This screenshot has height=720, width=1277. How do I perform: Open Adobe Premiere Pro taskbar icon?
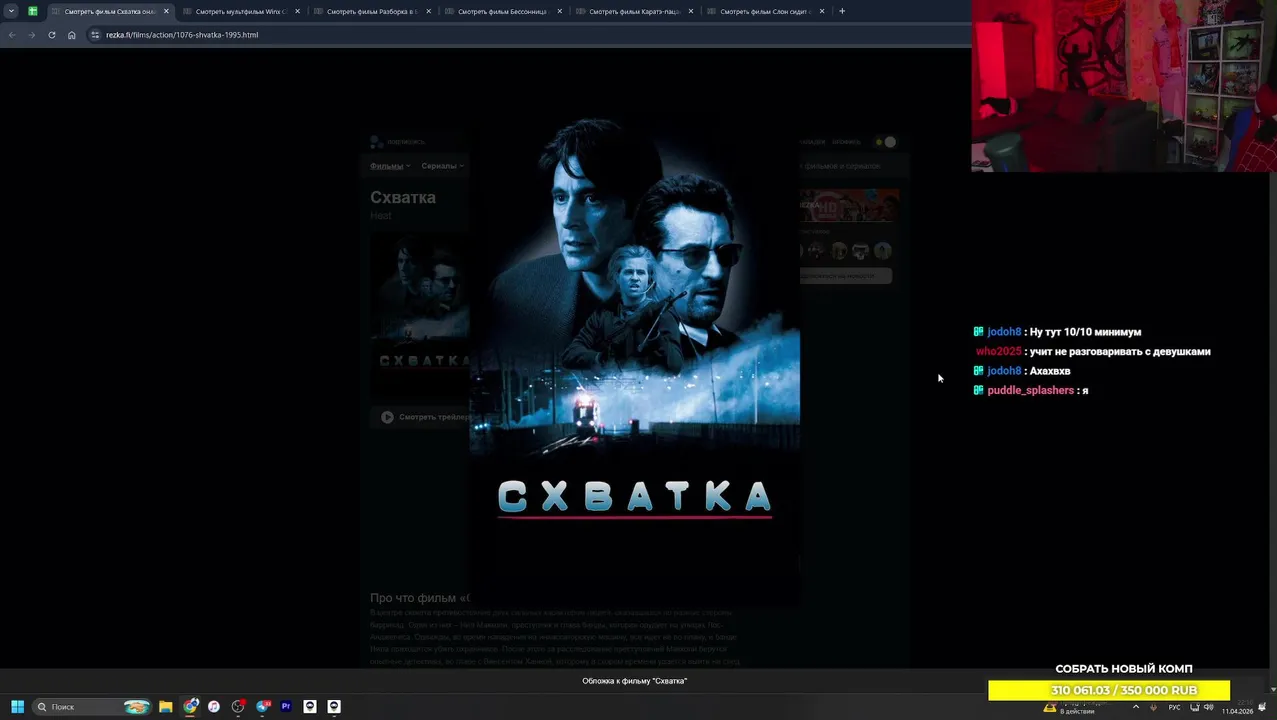coord(286,706)
